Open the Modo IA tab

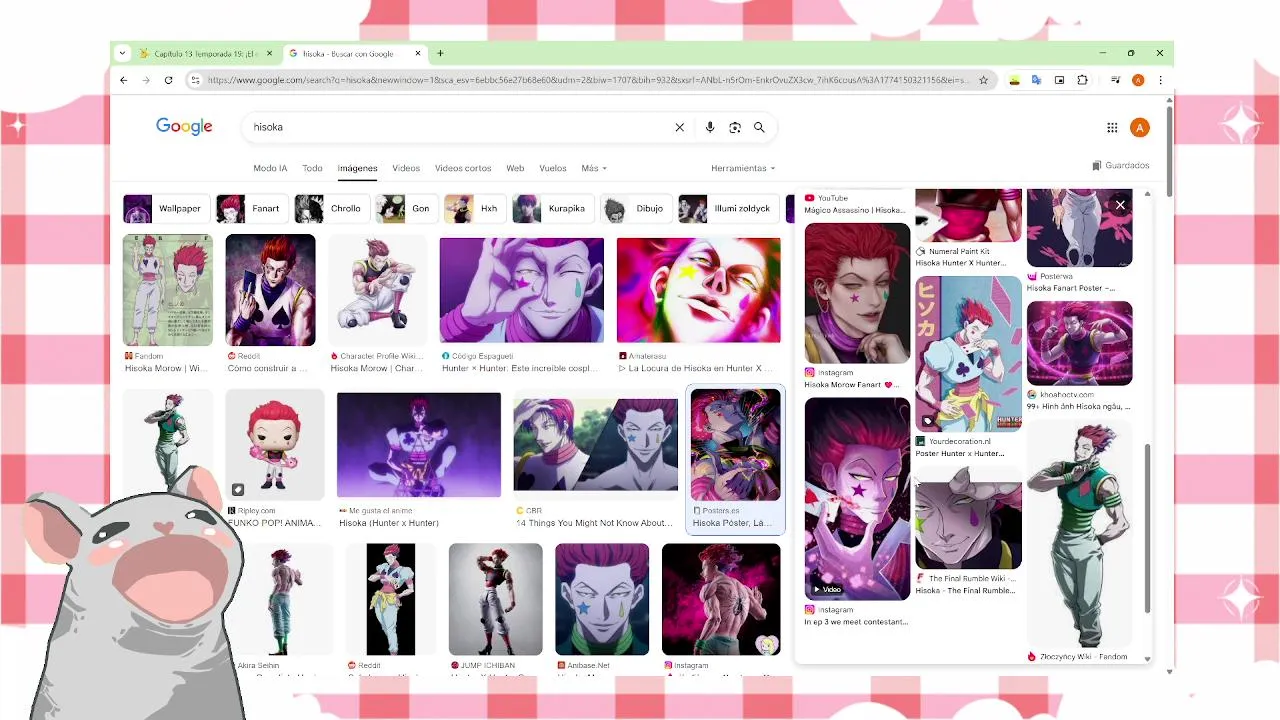pos(270,168)
